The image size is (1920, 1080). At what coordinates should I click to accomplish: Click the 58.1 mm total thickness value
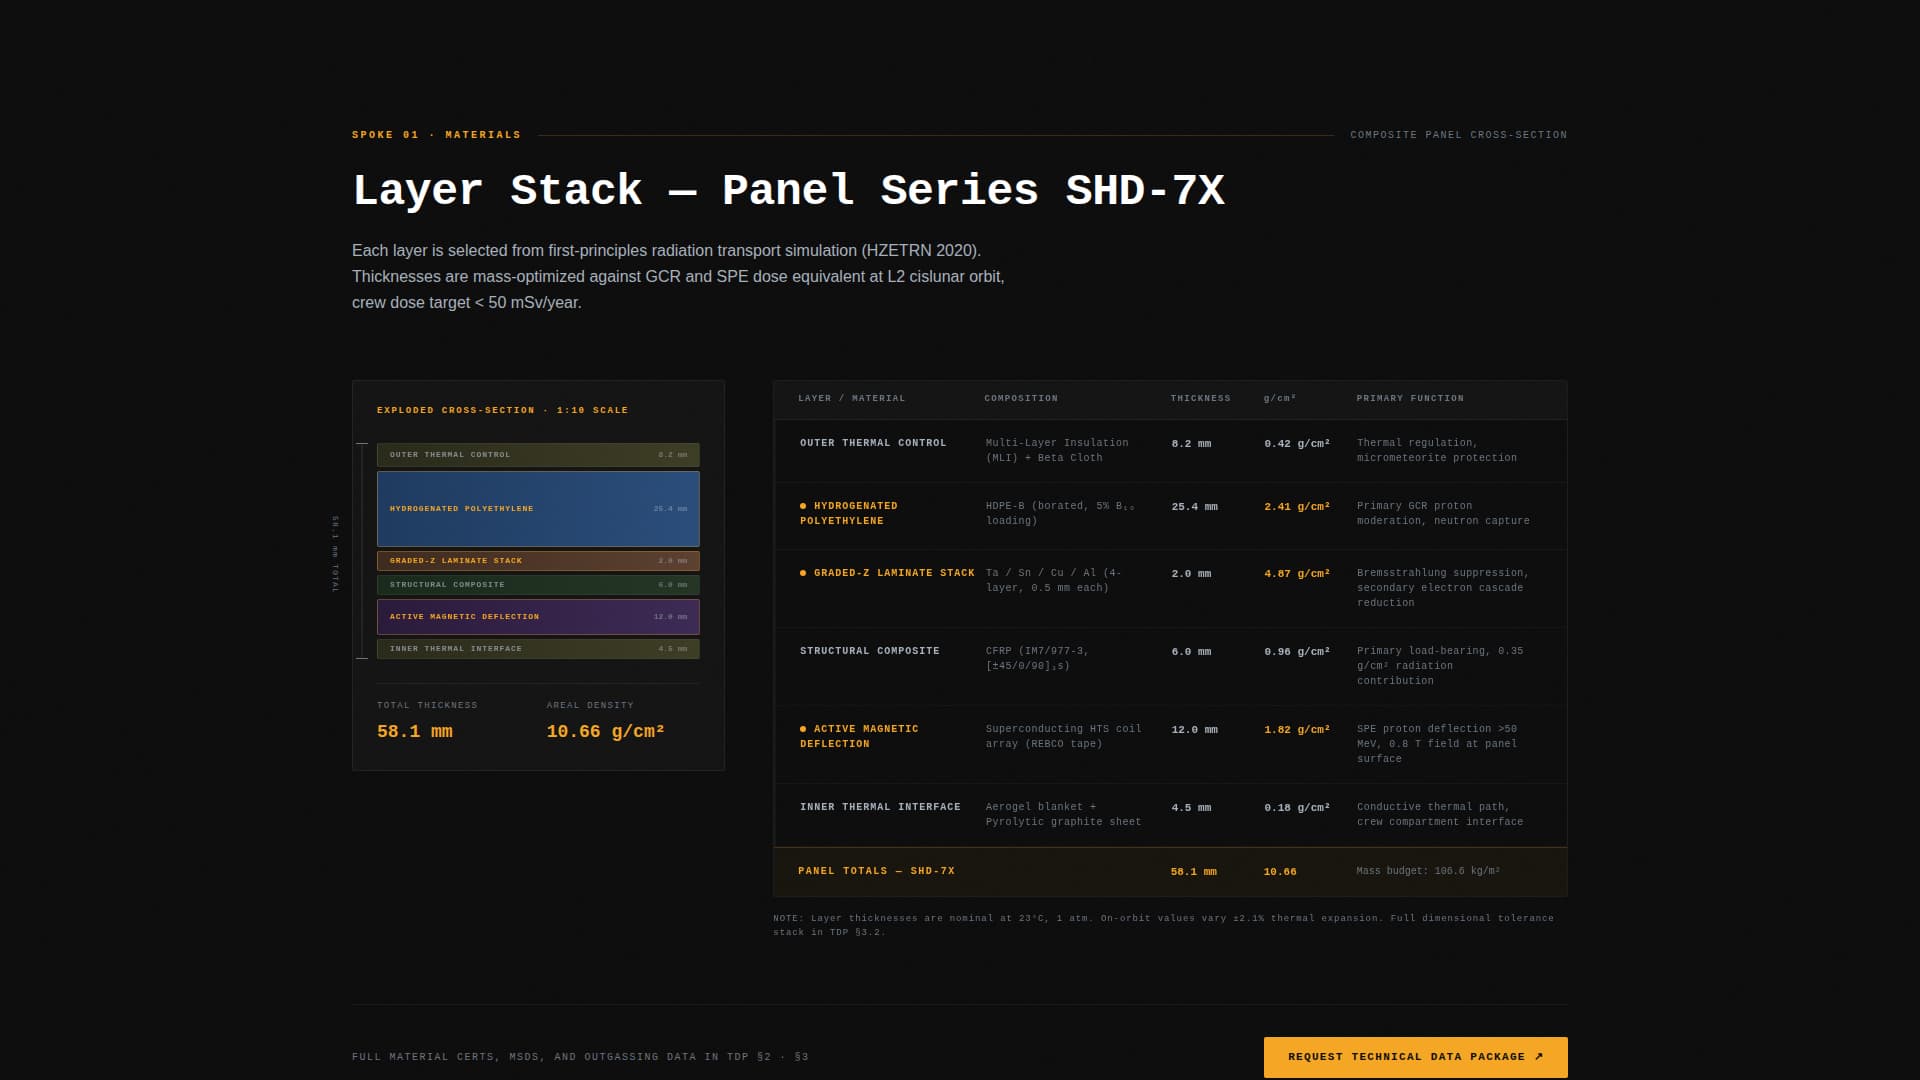click(x=414, y=732)
